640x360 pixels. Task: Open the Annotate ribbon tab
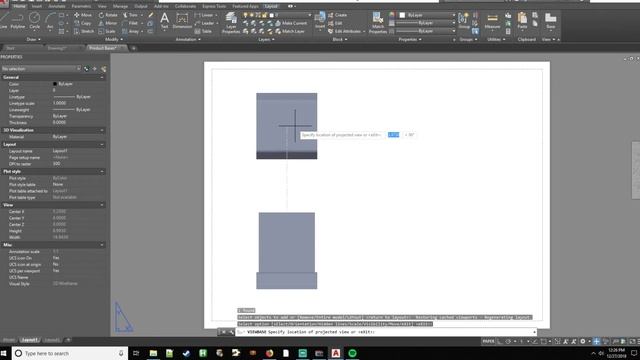coord(57,6)
